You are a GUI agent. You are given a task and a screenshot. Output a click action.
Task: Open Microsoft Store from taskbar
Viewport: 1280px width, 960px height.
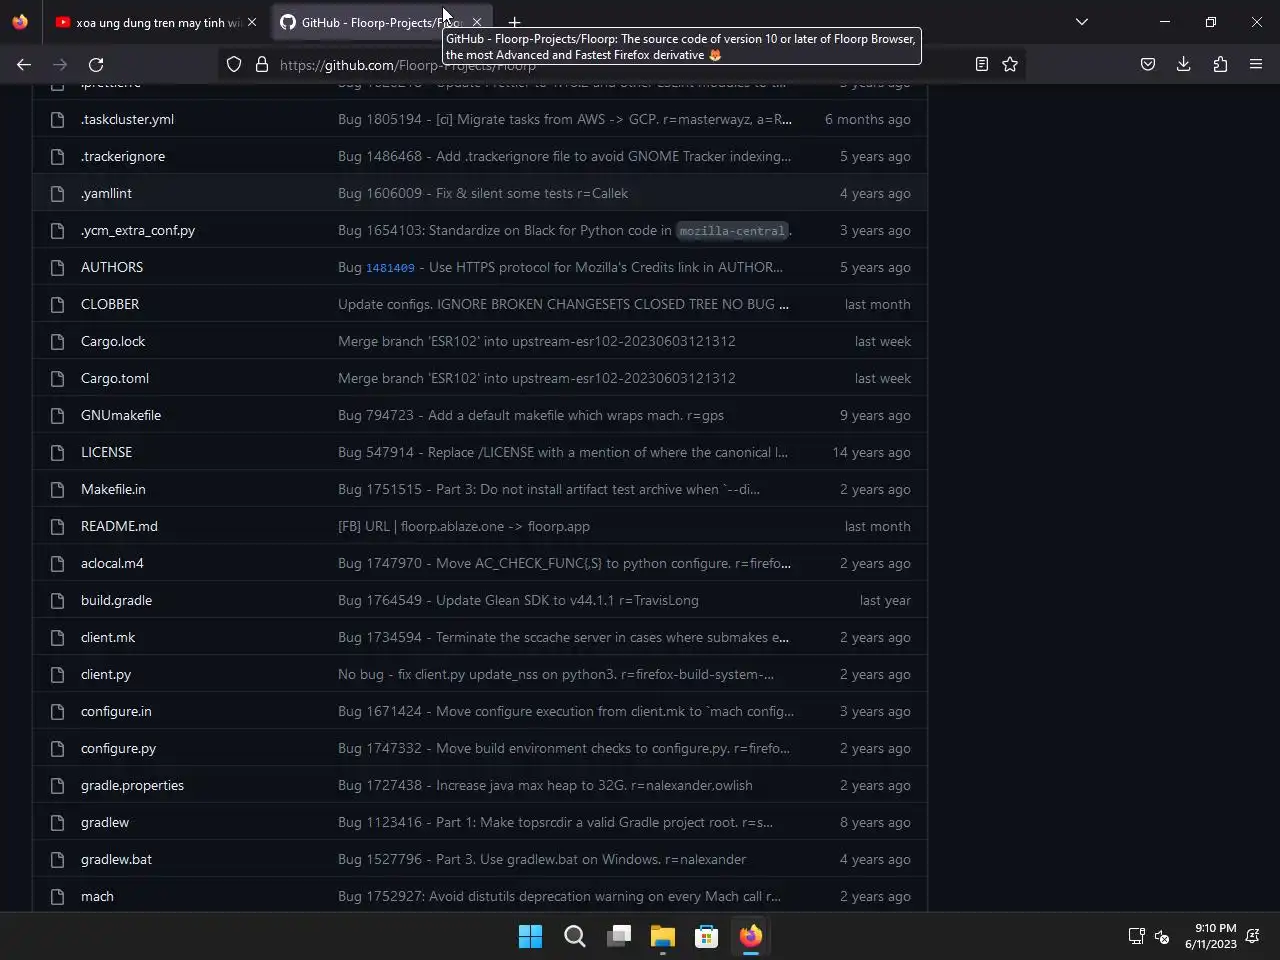(x=706, y=936)
